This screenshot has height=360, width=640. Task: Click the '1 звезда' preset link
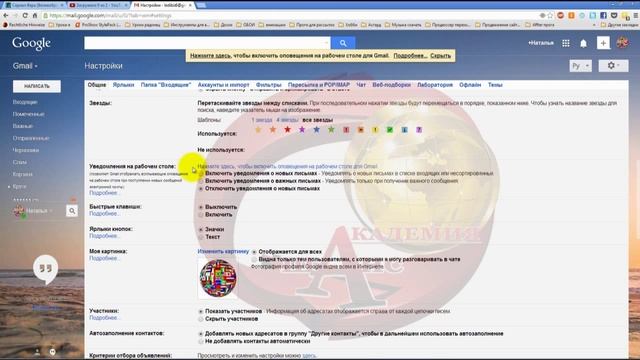(x=262, y=120)
